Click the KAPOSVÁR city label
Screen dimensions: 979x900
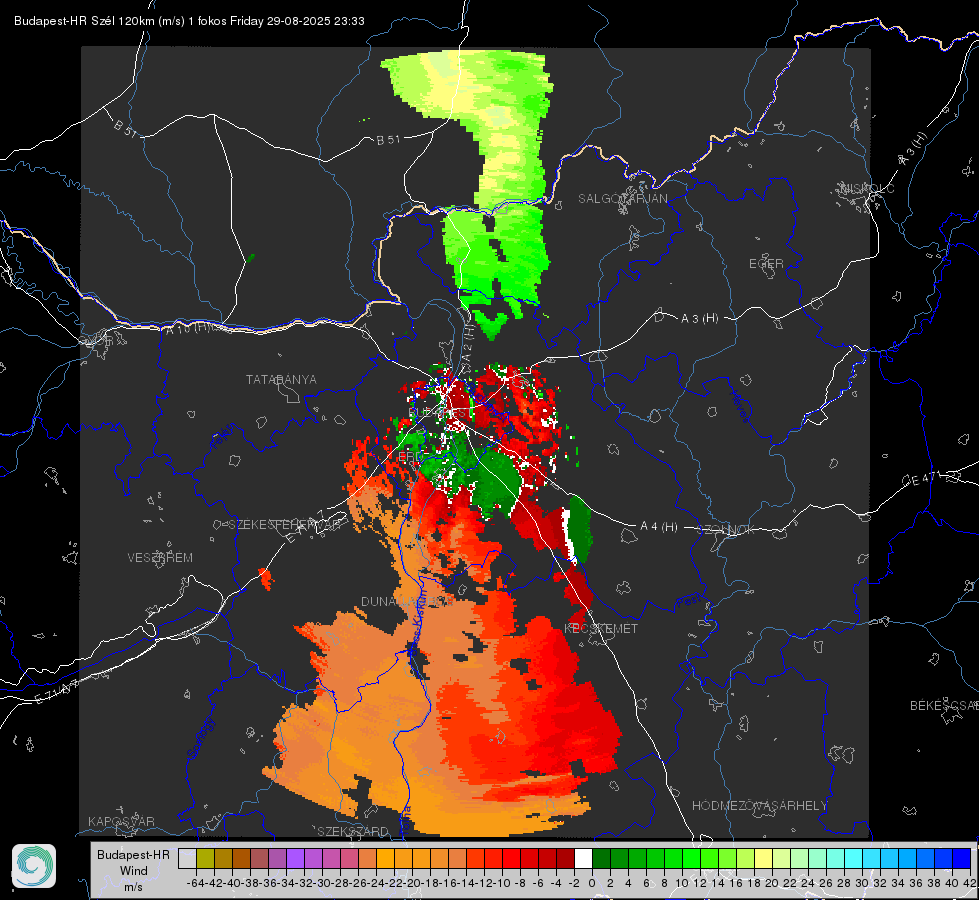coord(121,821)
